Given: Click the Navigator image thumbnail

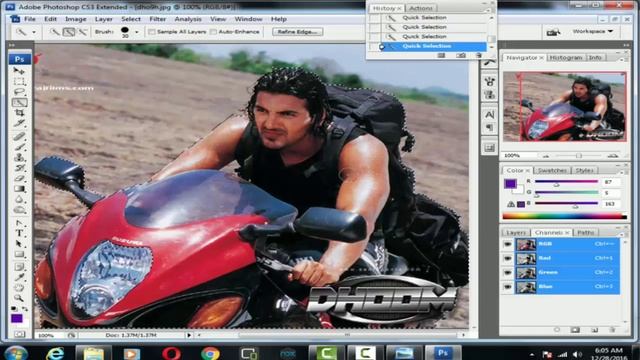Looking at the screenshot, I should point(564,107).
